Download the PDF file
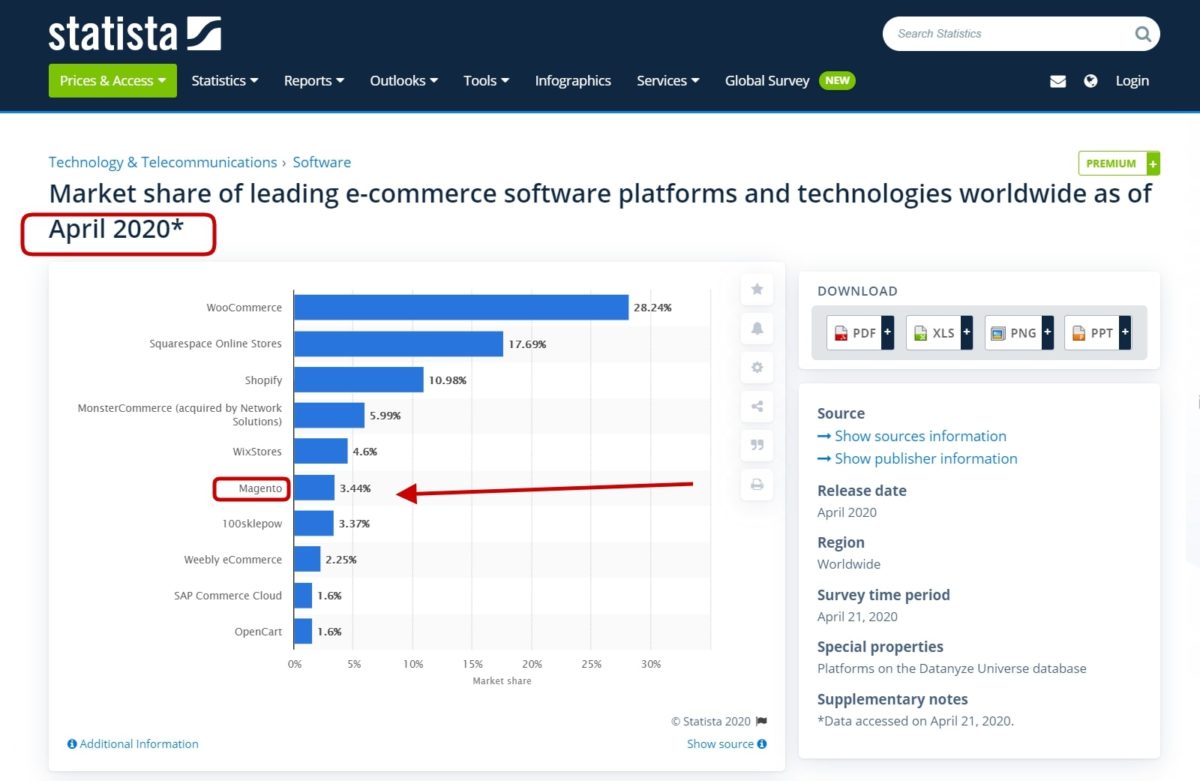1200x781 pixels. pos(860,333)
